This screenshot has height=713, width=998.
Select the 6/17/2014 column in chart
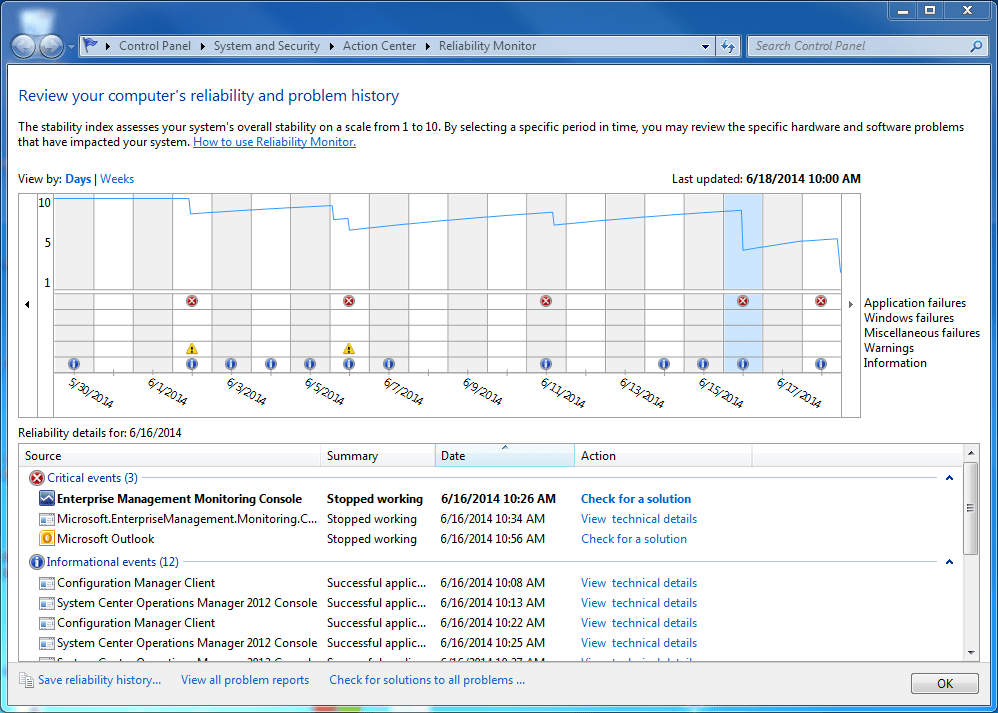pos(782,283)
